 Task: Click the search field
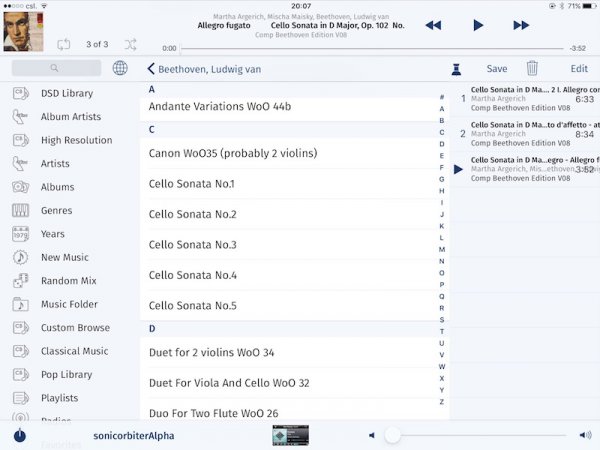click(56, 68)
